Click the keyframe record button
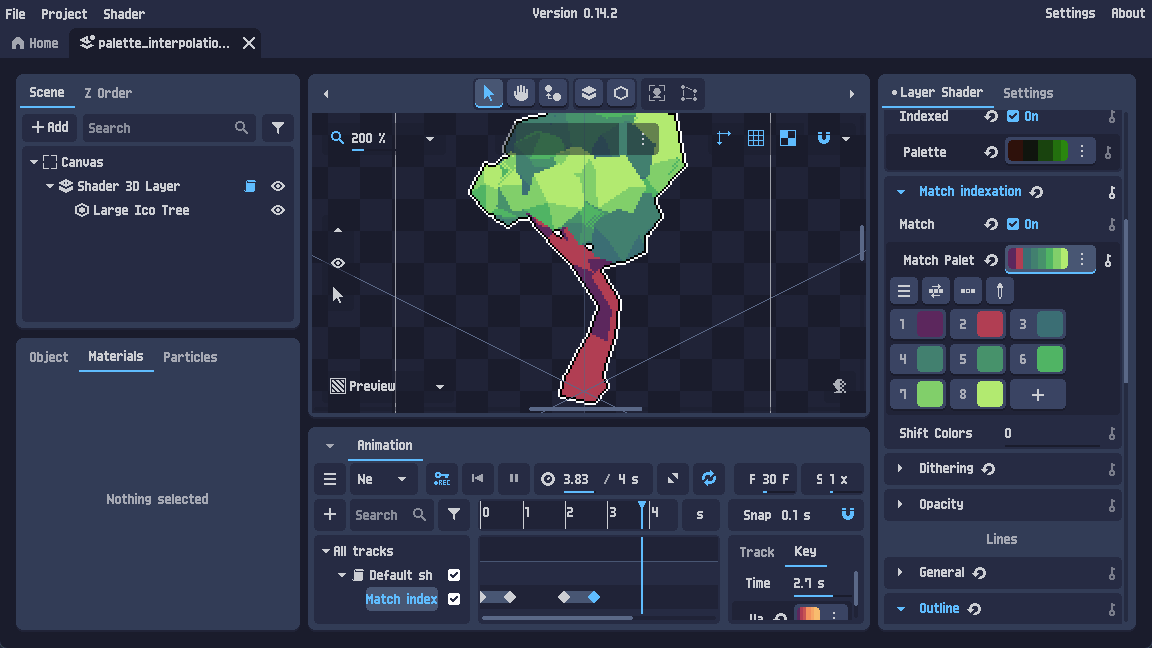 point(442,479)
